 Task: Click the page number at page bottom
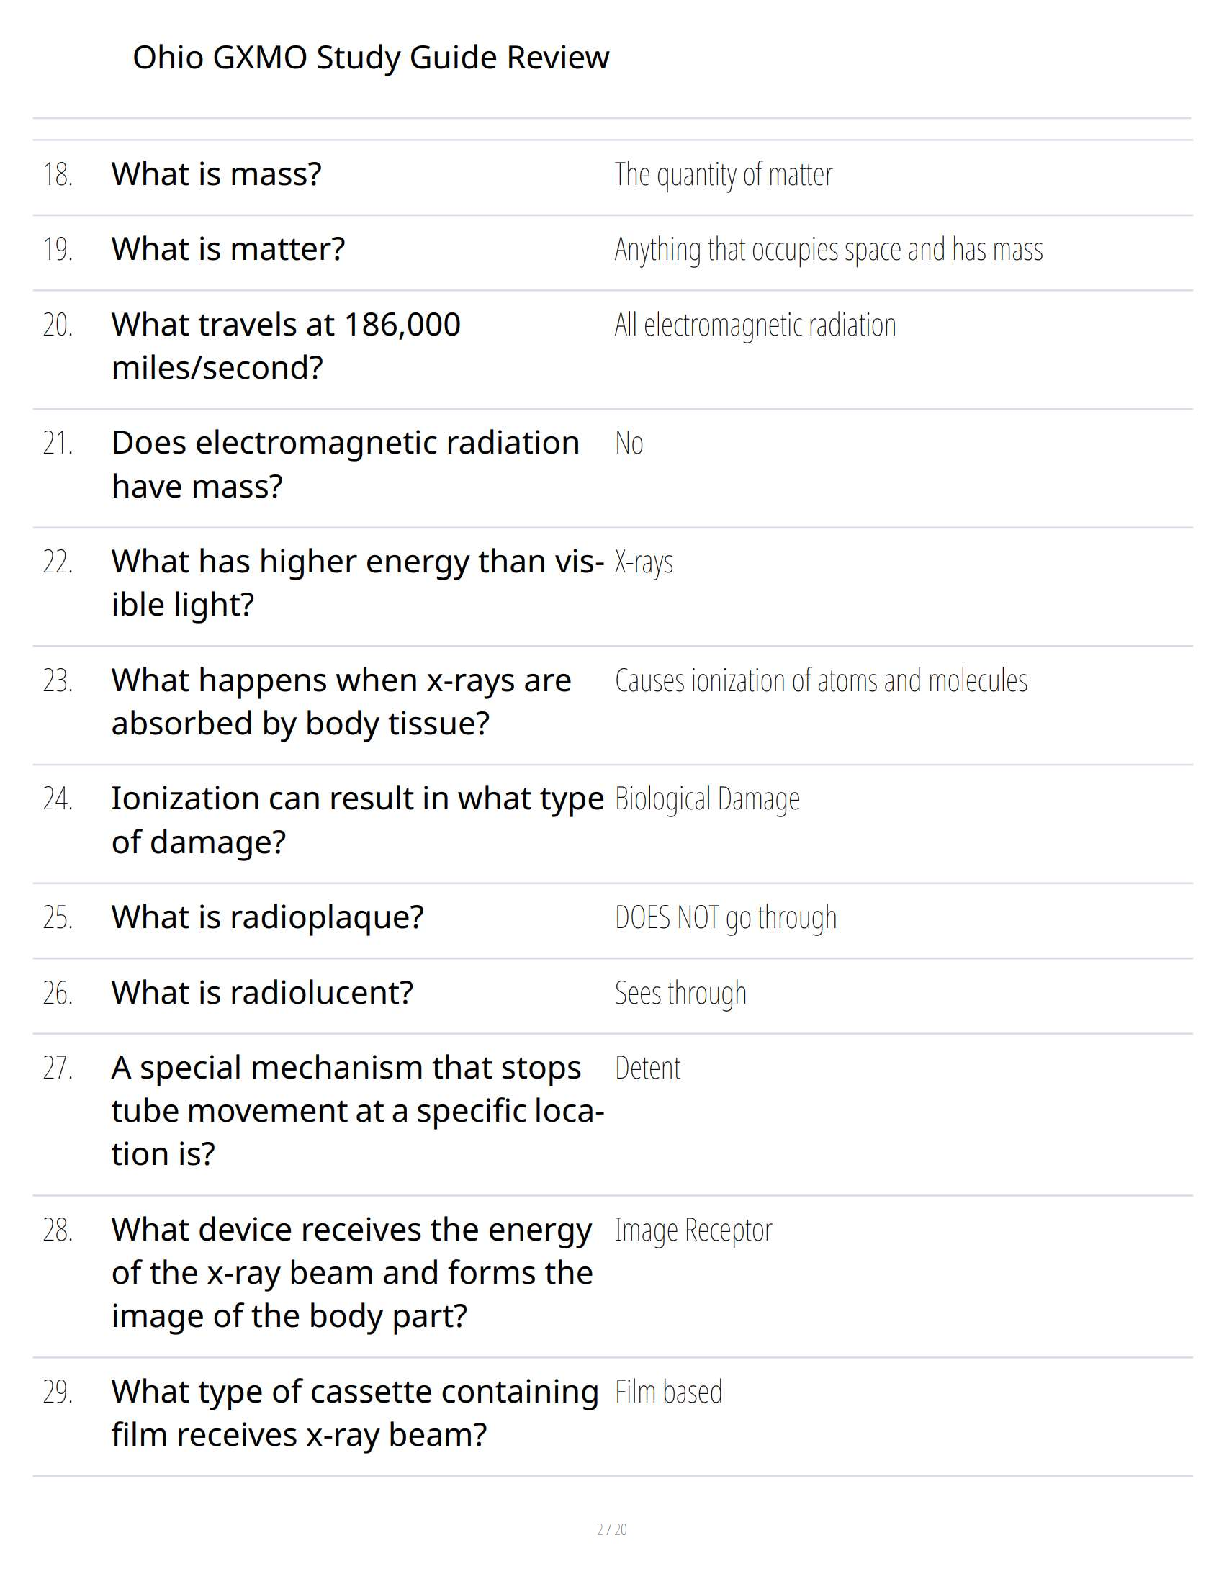click(612, 1529)
